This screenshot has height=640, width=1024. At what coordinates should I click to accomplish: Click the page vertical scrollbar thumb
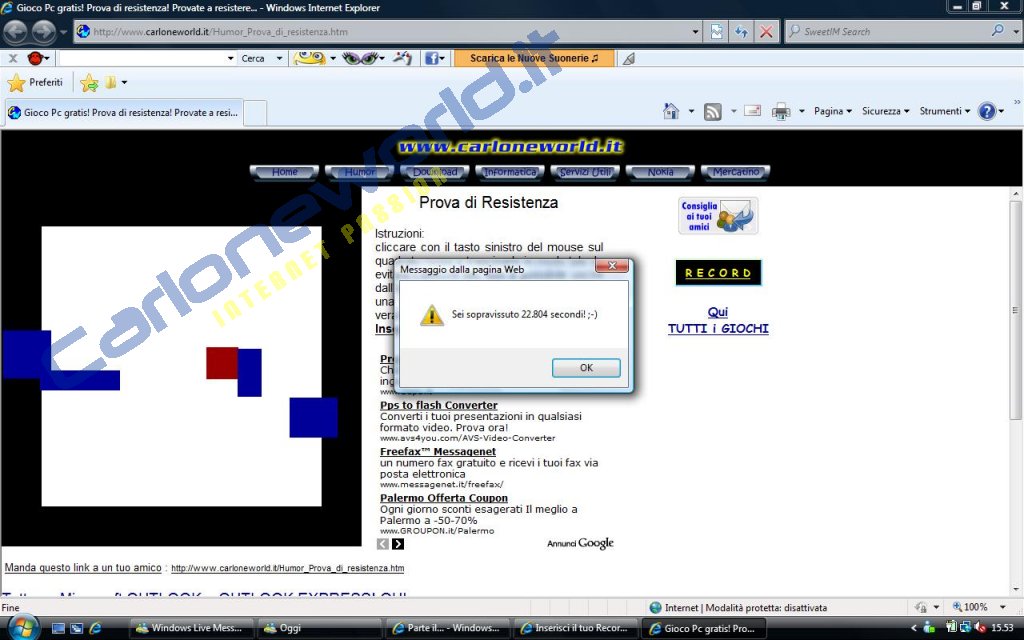[x=1016, y=310]
